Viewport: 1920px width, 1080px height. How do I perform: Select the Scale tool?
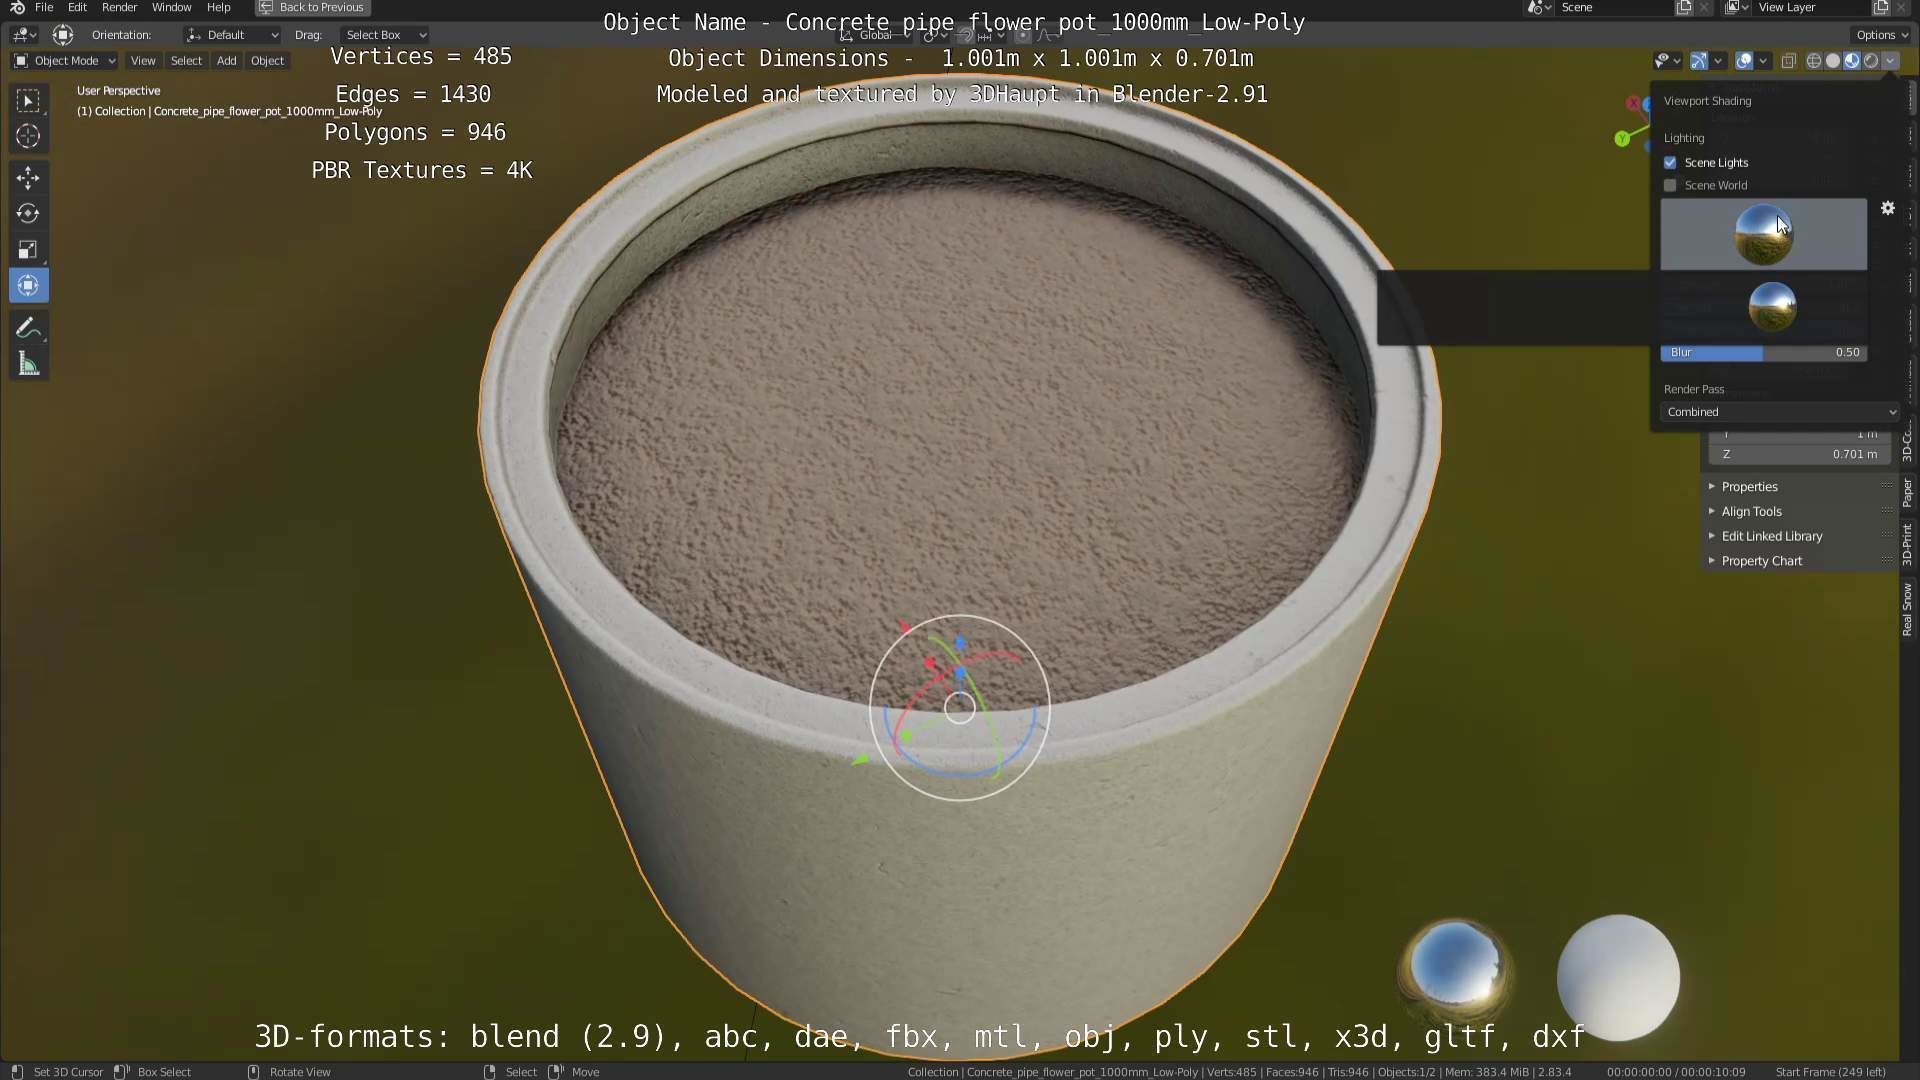28,249
